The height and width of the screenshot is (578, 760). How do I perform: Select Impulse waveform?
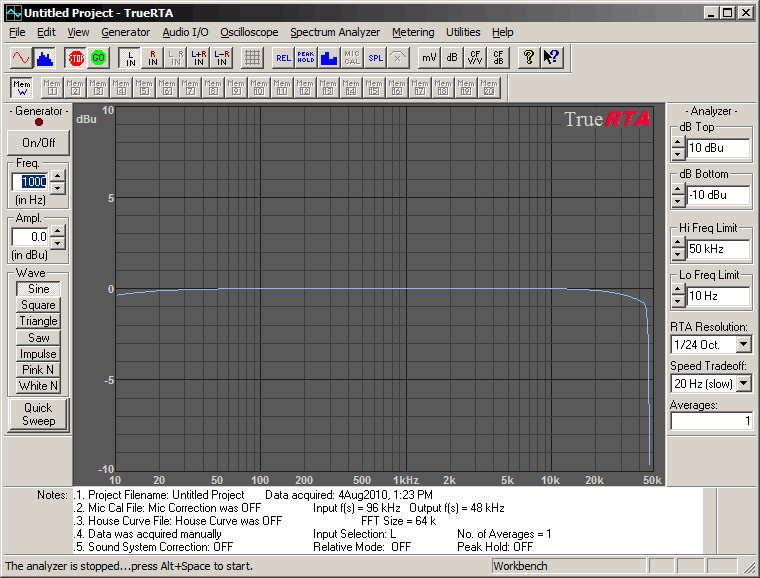[38, 354]
